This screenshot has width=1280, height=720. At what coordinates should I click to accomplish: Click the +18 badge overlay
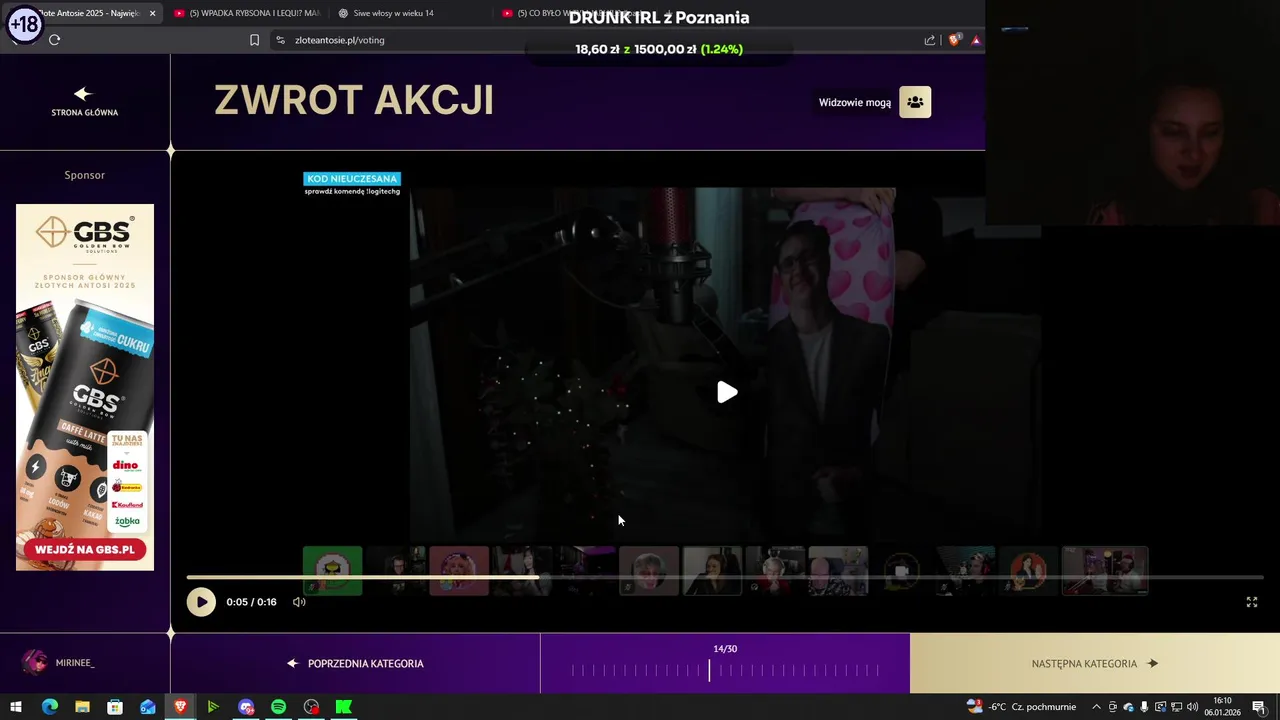(24, 23)
